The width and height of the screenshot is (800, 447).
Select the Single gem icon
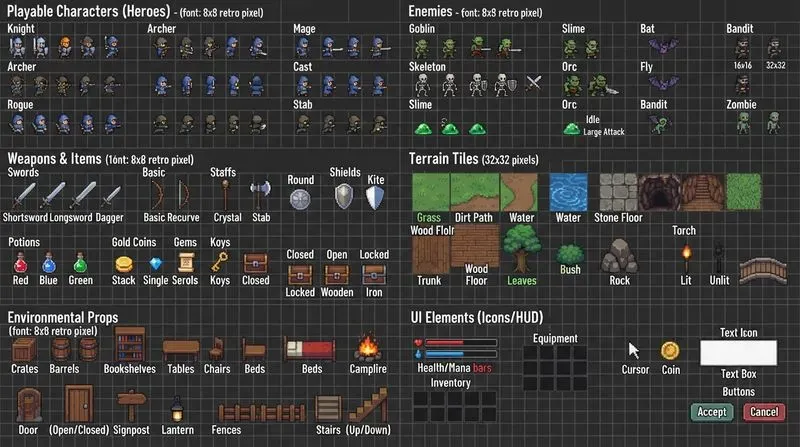tap(156, 263)
